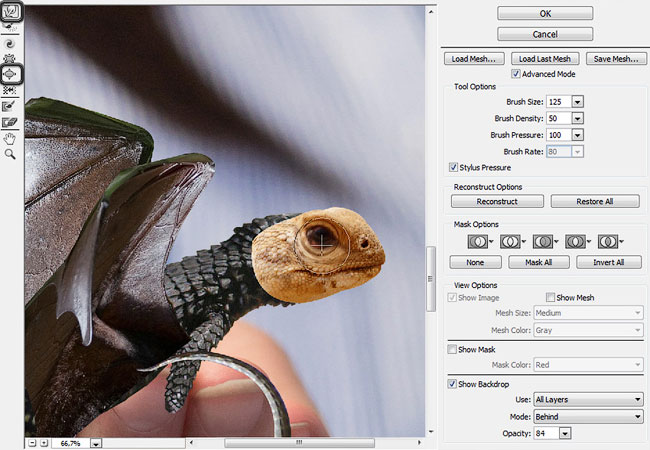650x450 pixels.
Task: Click the zoom out minus button
Action: [x=32, y=443]
